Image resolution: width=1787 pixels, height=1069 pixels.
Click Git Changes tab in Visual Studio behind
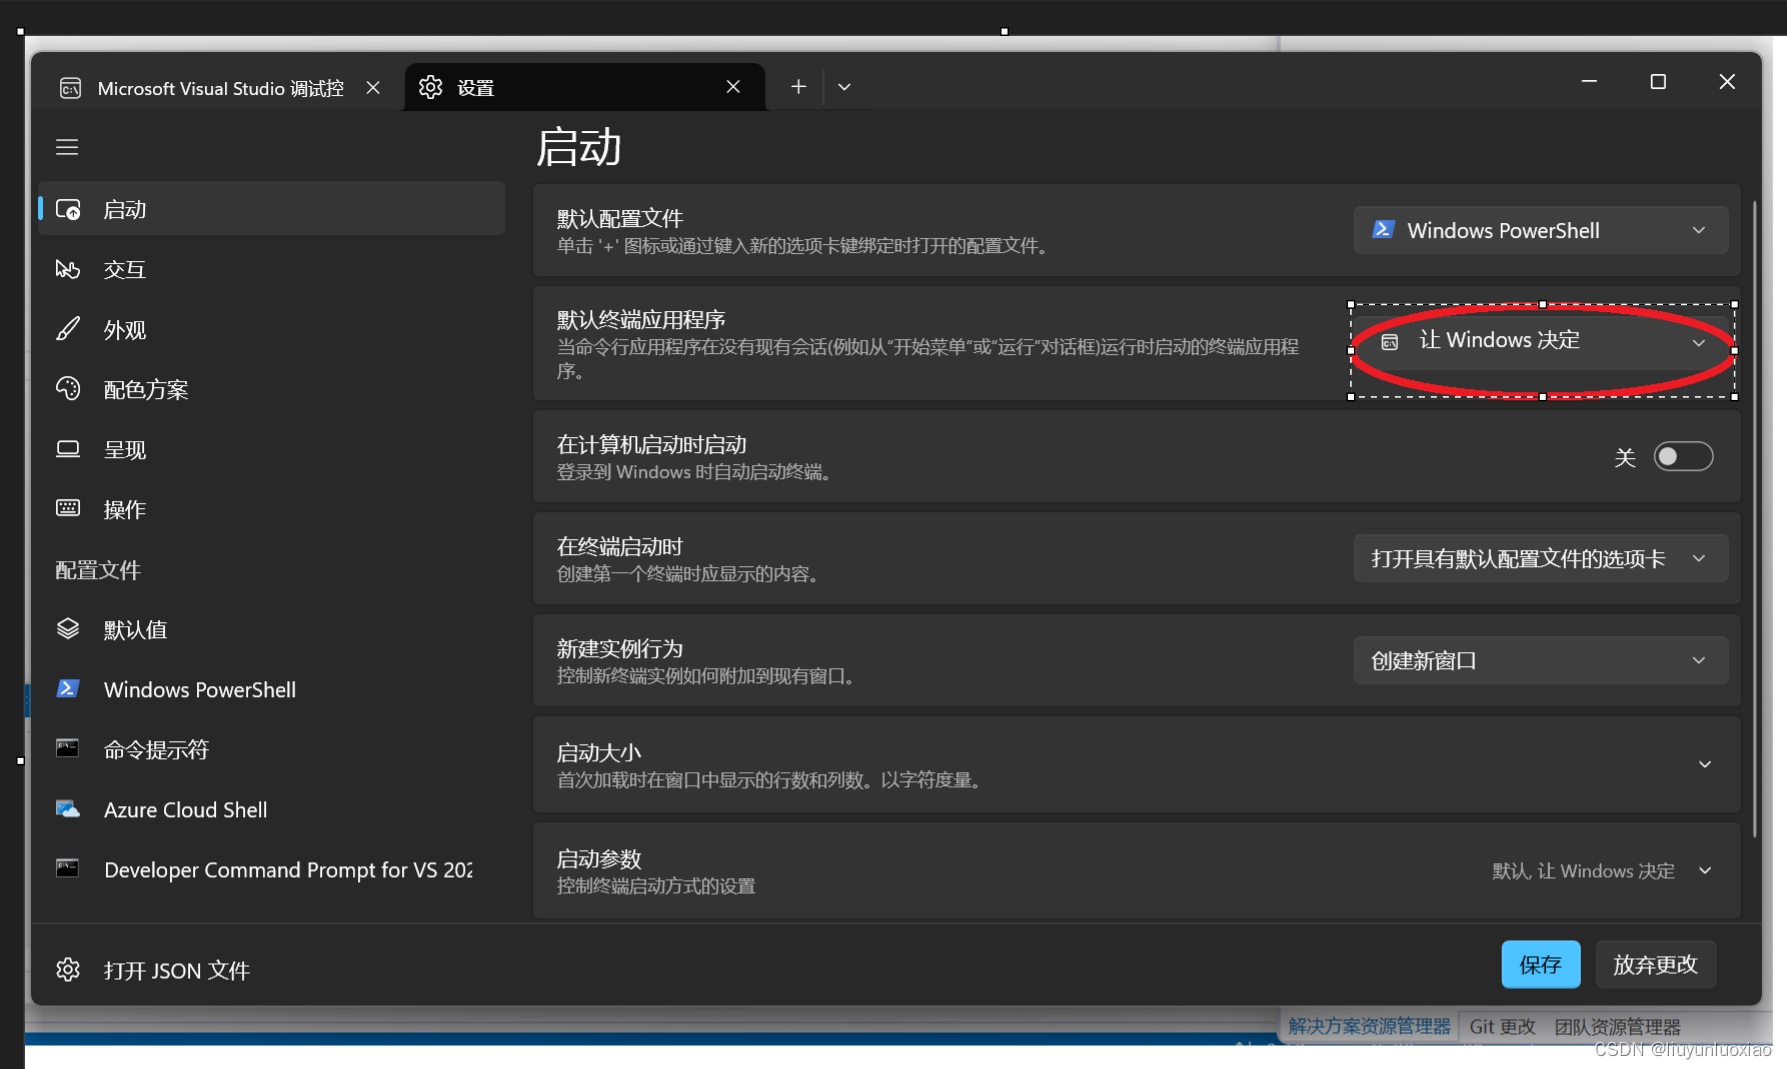pyautogui.click(x=1502, y=1026)
